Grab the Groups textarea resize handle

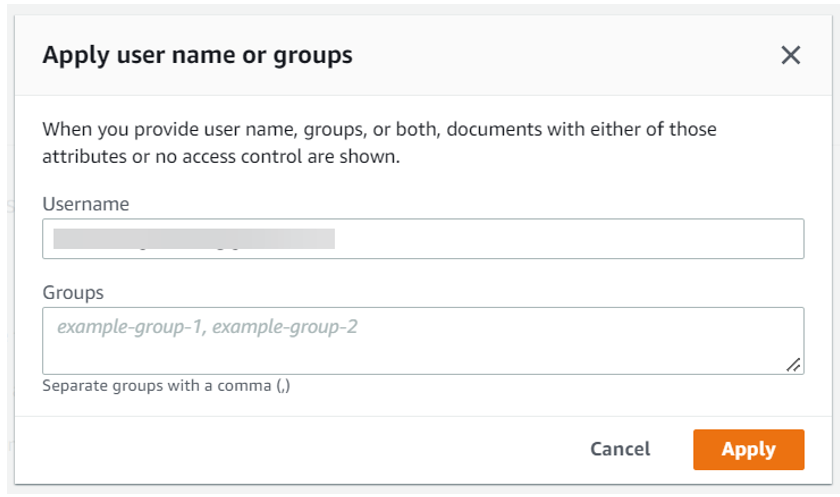[794, 366]
